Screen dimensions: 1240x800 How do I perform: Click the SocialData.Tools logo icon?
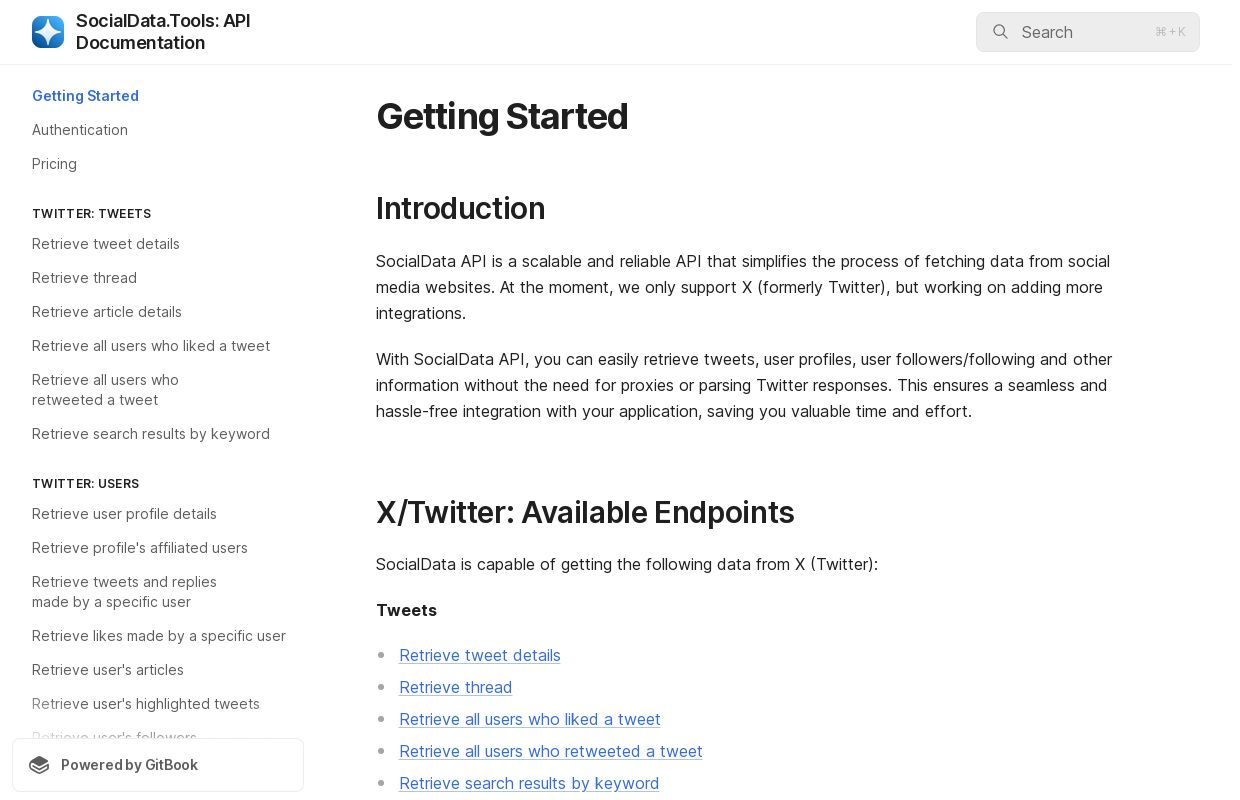pos(48,32)
